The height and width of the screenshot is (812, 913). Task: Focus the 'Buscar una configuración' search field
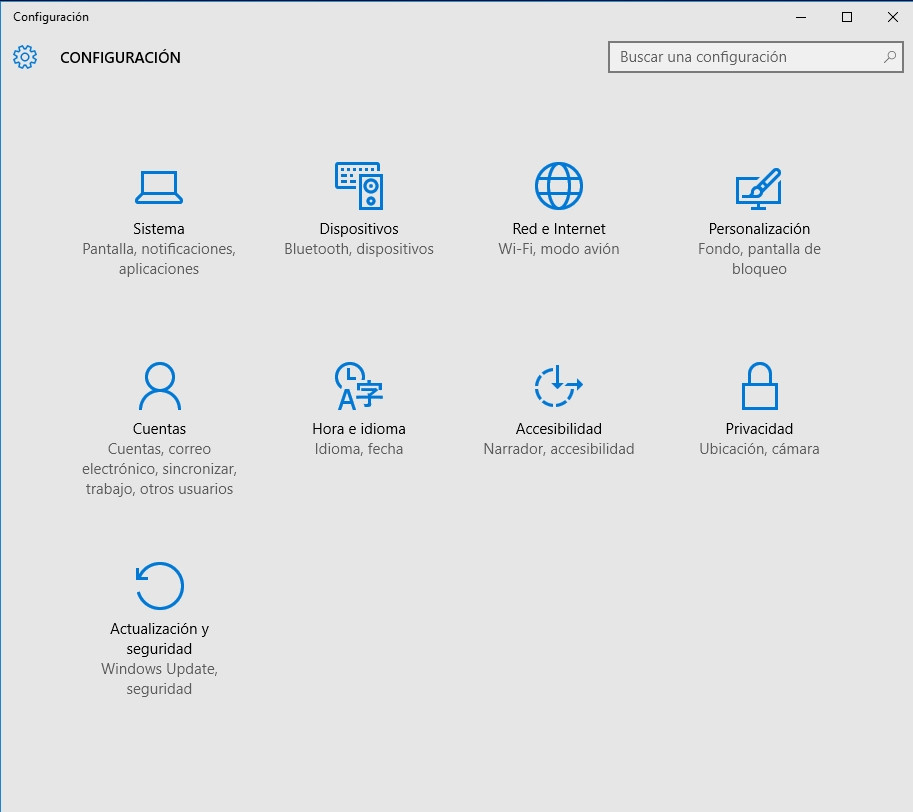745,57
